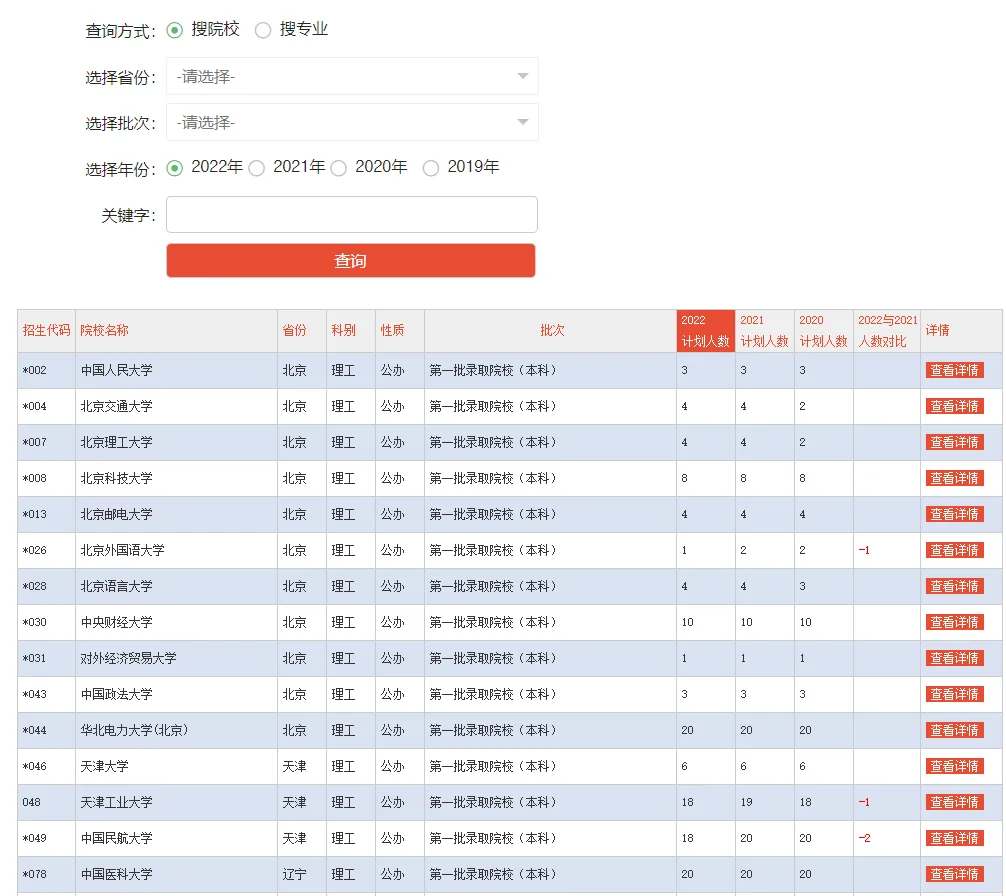1006x896 pixels.
Task: View details for 中国医科大学
Action: click(x=955, y=874)
